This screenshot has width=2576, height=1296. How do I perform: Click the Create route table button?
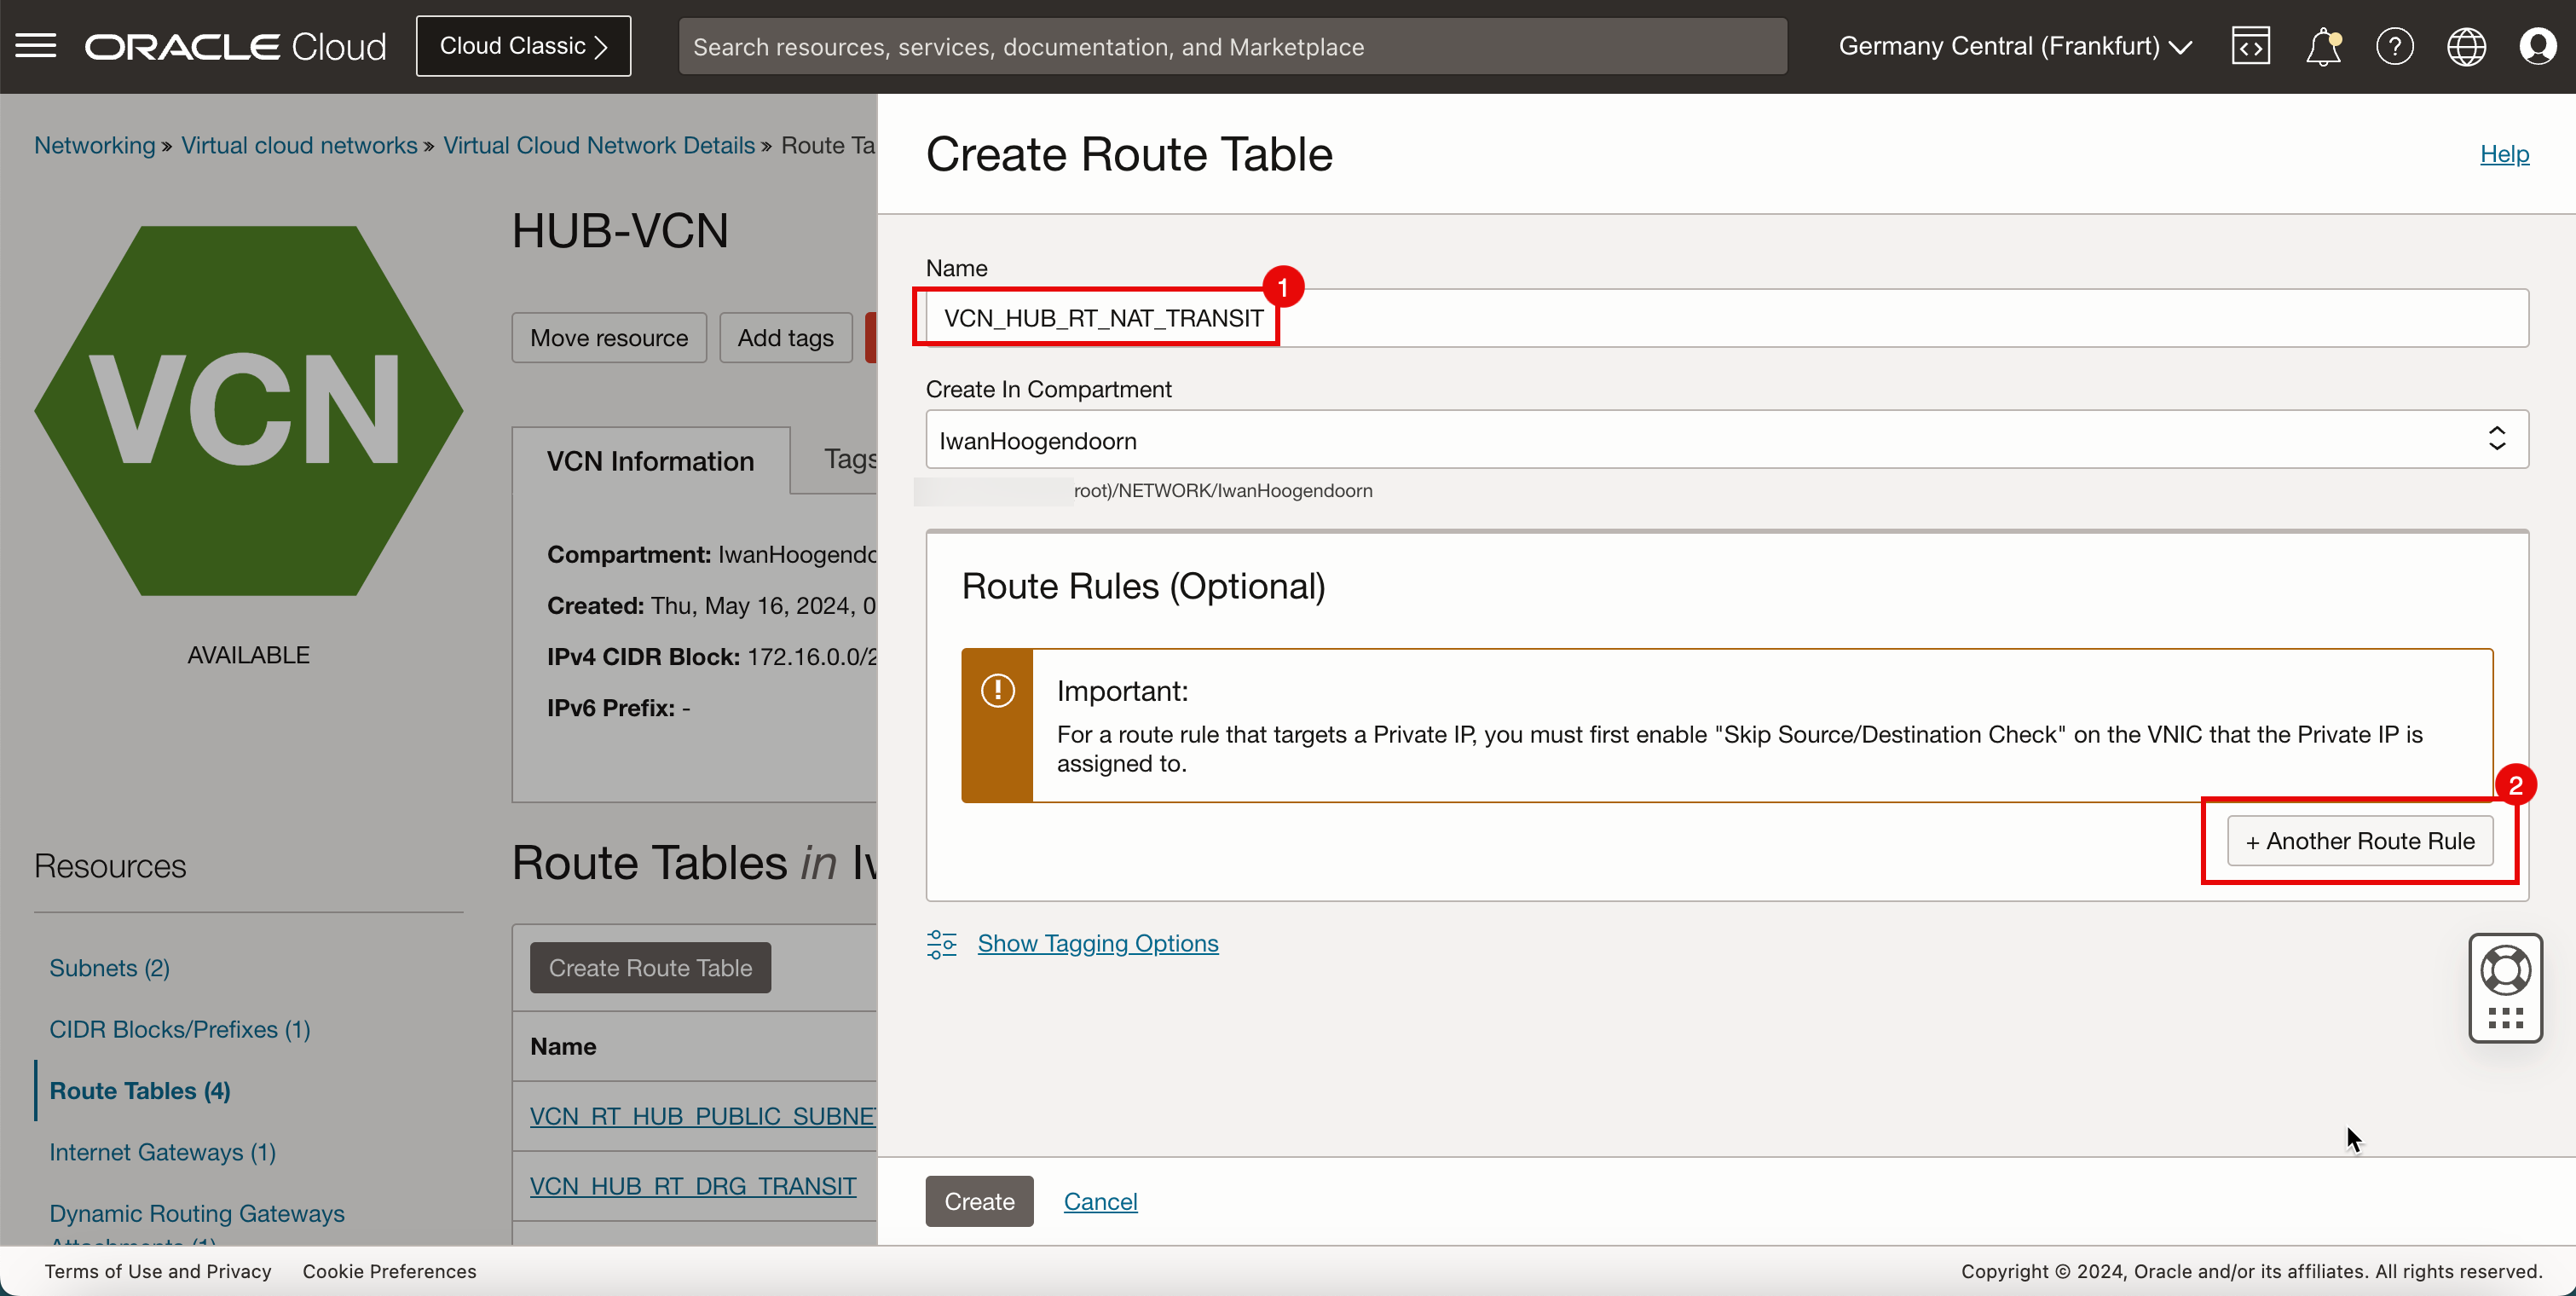[979, 1201]
